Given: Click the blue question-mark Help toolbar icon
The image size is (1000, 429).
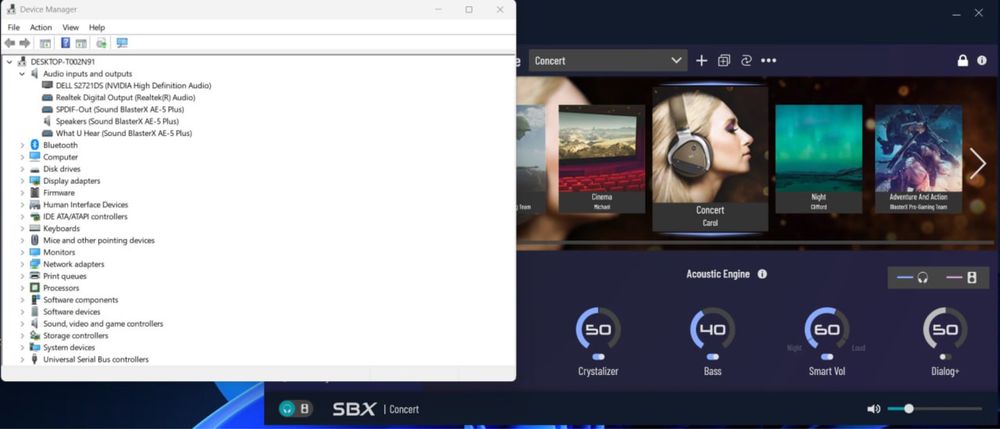Looking at the screenshot, I should point(65,43).
